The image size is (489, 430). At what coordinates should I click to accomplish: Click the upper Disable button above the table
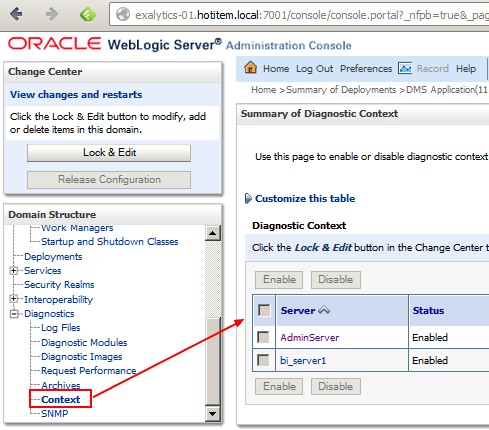point(336,279)
